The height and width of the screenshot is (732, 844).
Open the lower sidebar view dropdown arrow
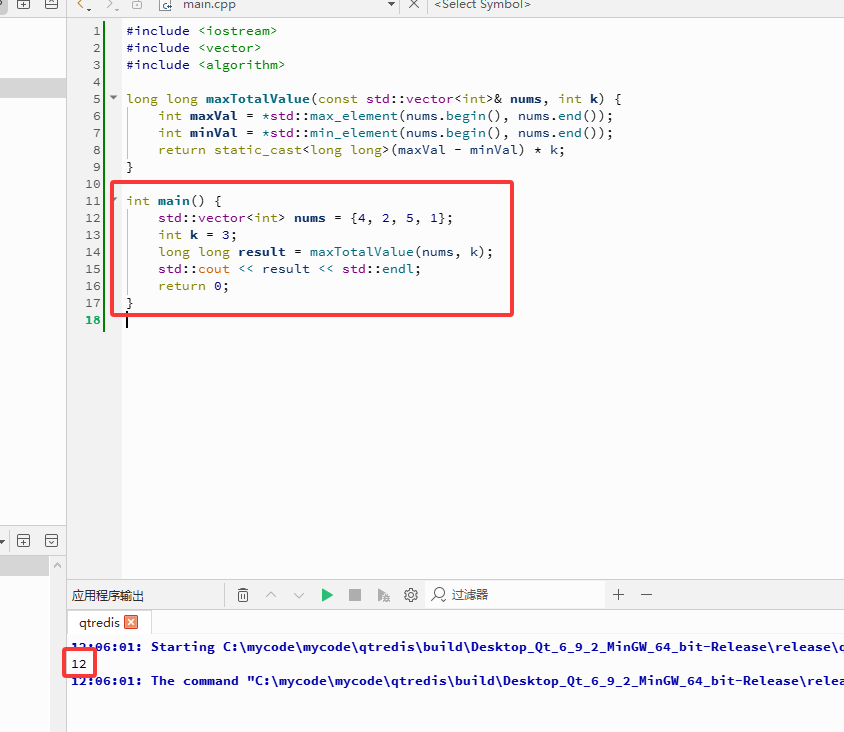click(3, 541)
